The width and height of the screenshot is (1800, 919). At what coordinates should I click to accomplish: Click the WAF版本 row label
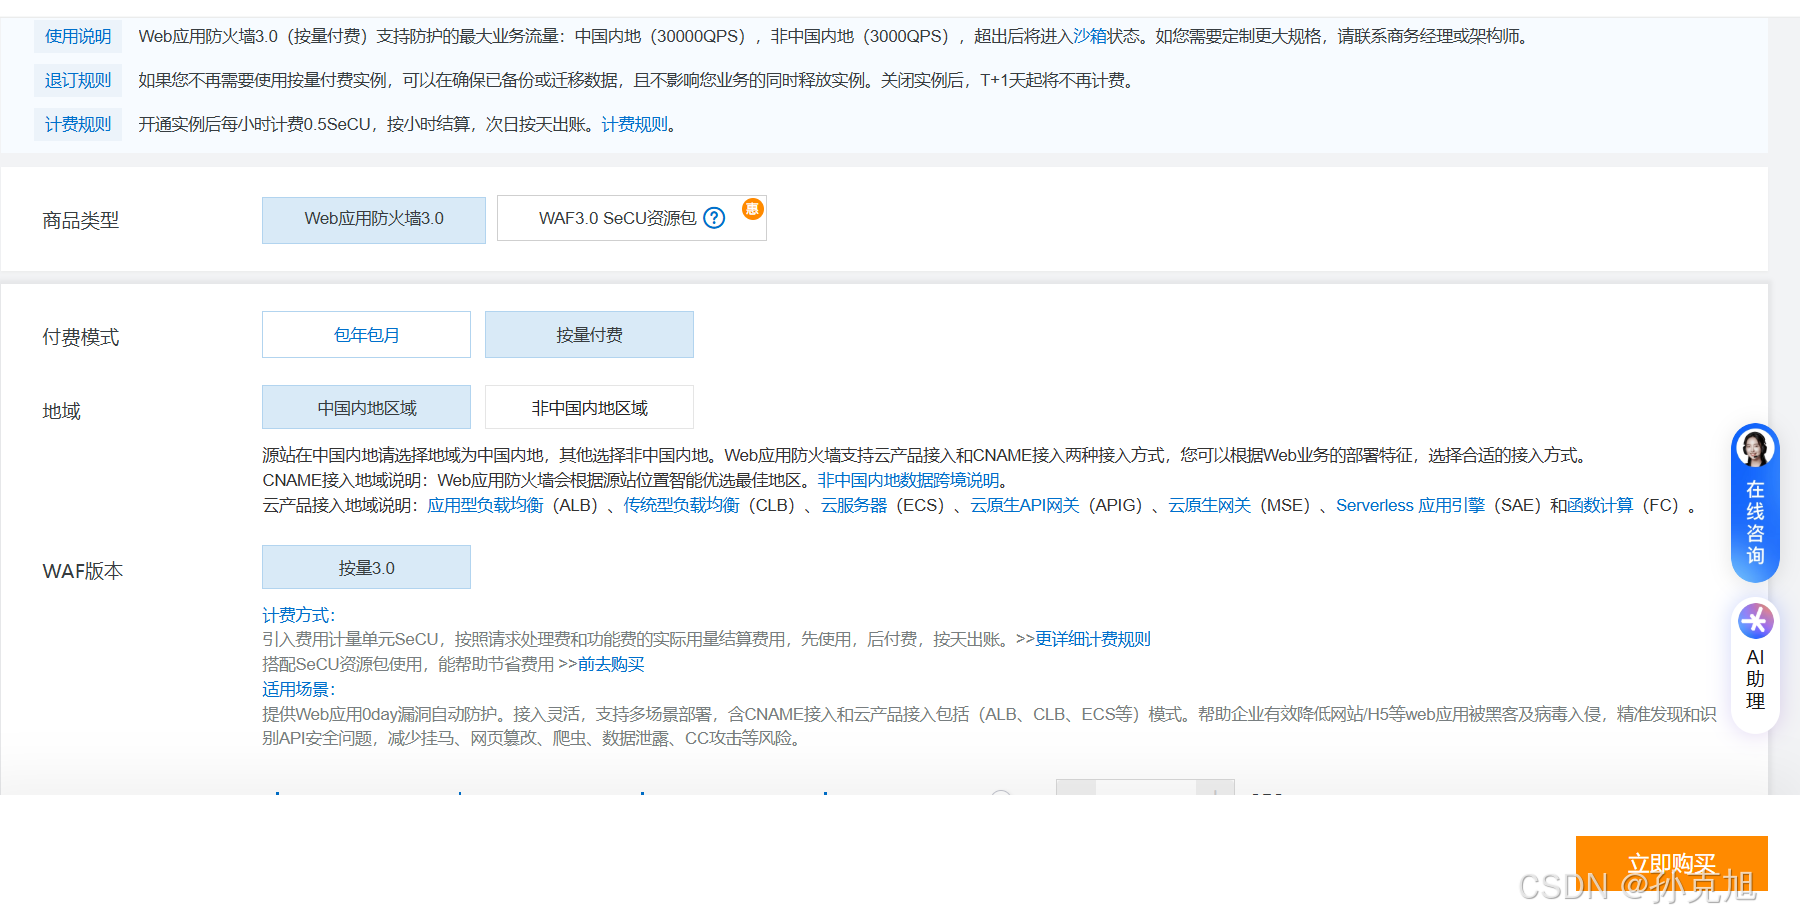[83, 571]
